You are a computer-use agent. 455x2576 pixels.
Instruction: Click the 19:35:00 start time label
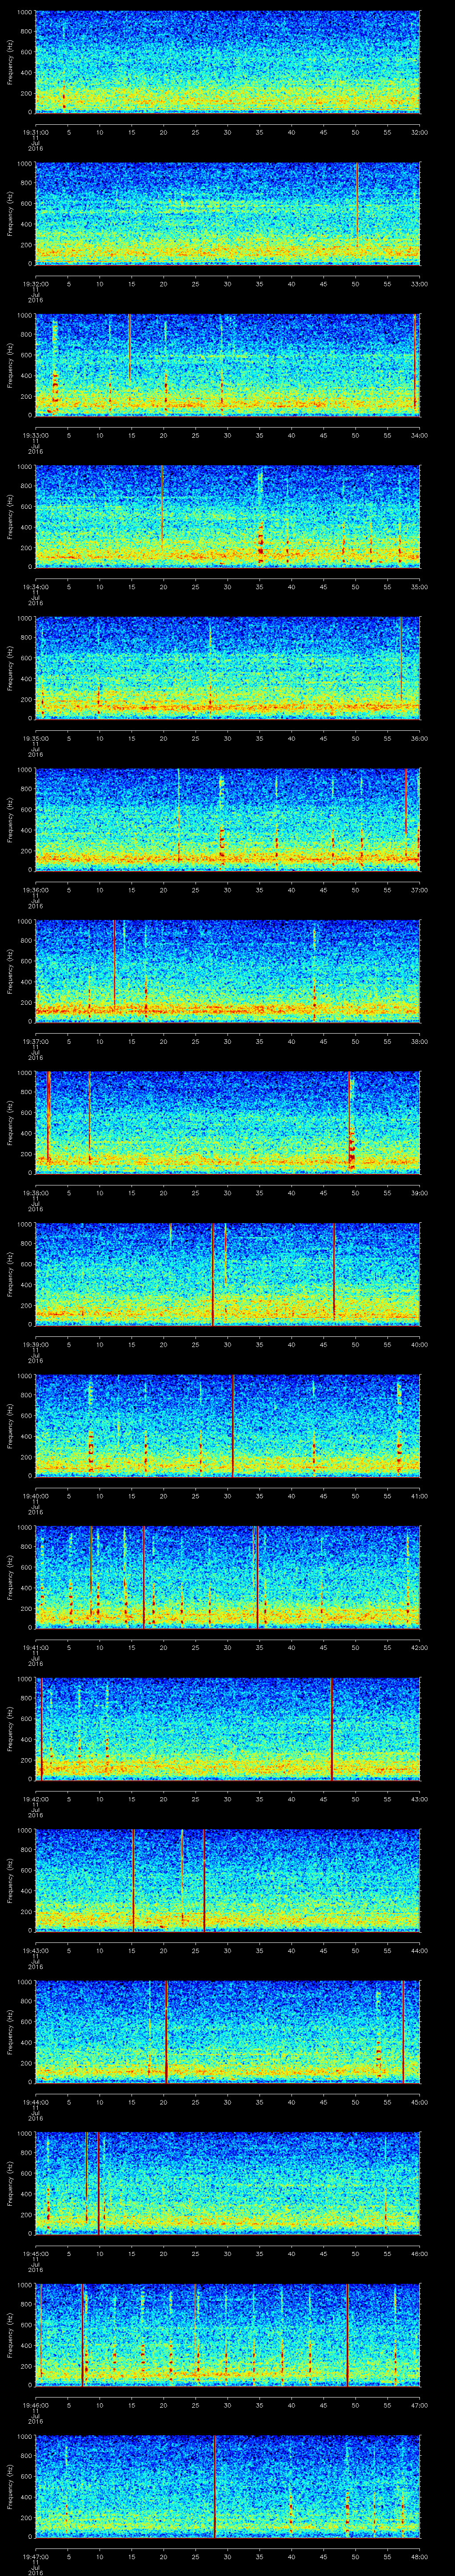click(35, 739)
